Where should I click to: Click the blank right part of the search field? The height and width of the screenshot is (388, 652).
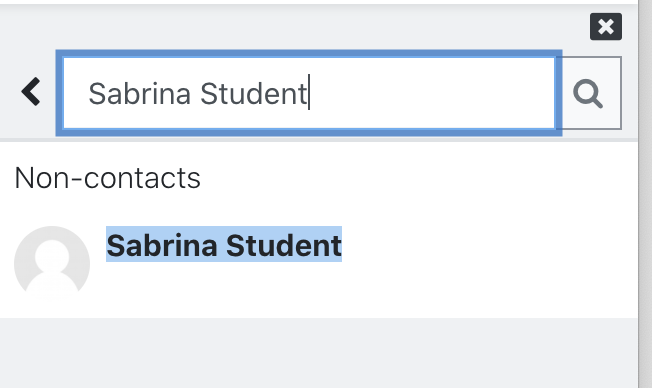coord(432,93)
